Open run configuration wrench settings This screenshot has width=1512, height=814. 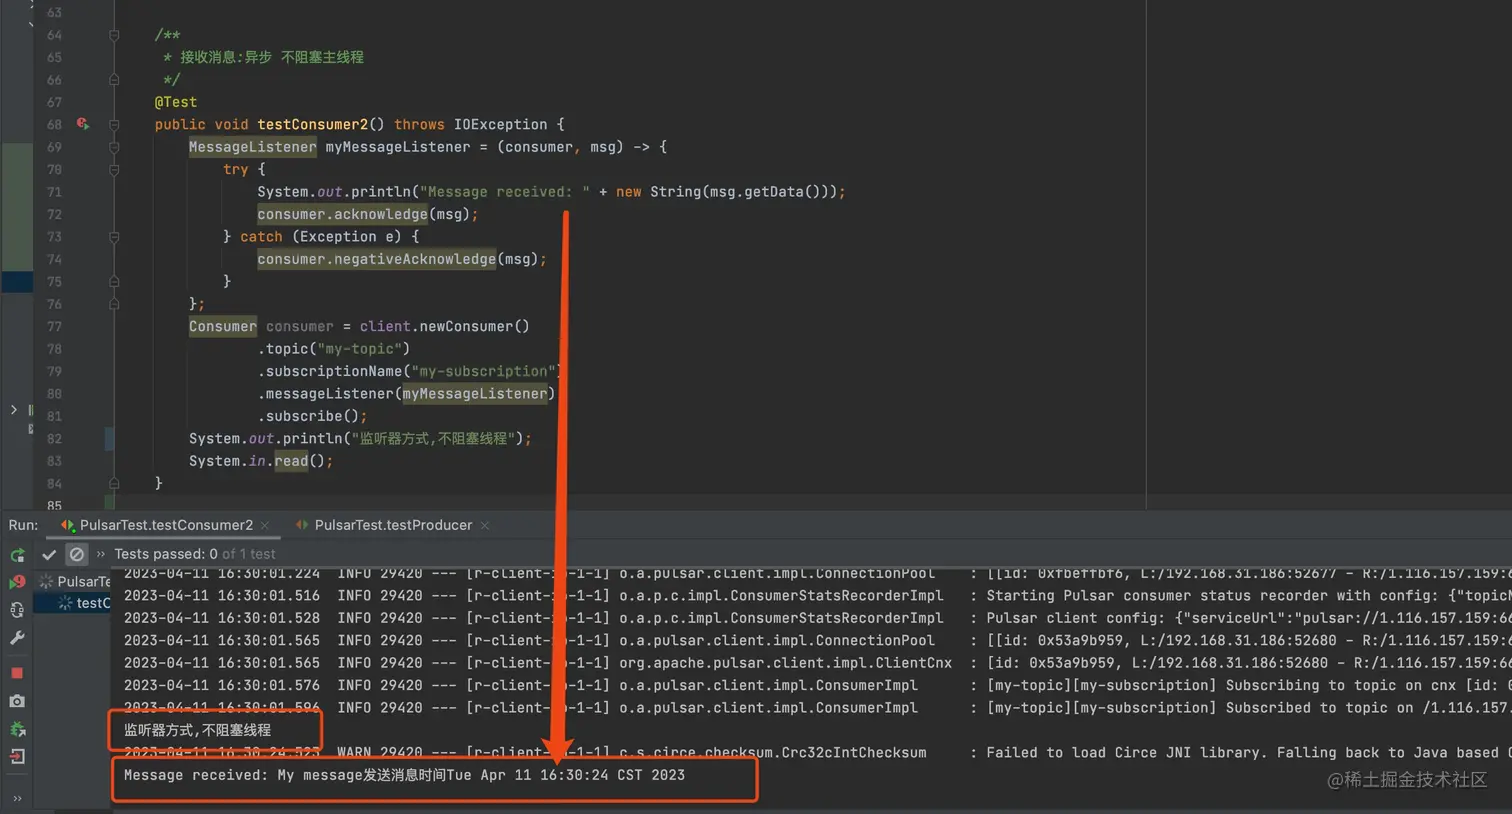pyautogui.click(x=17, y=638)
